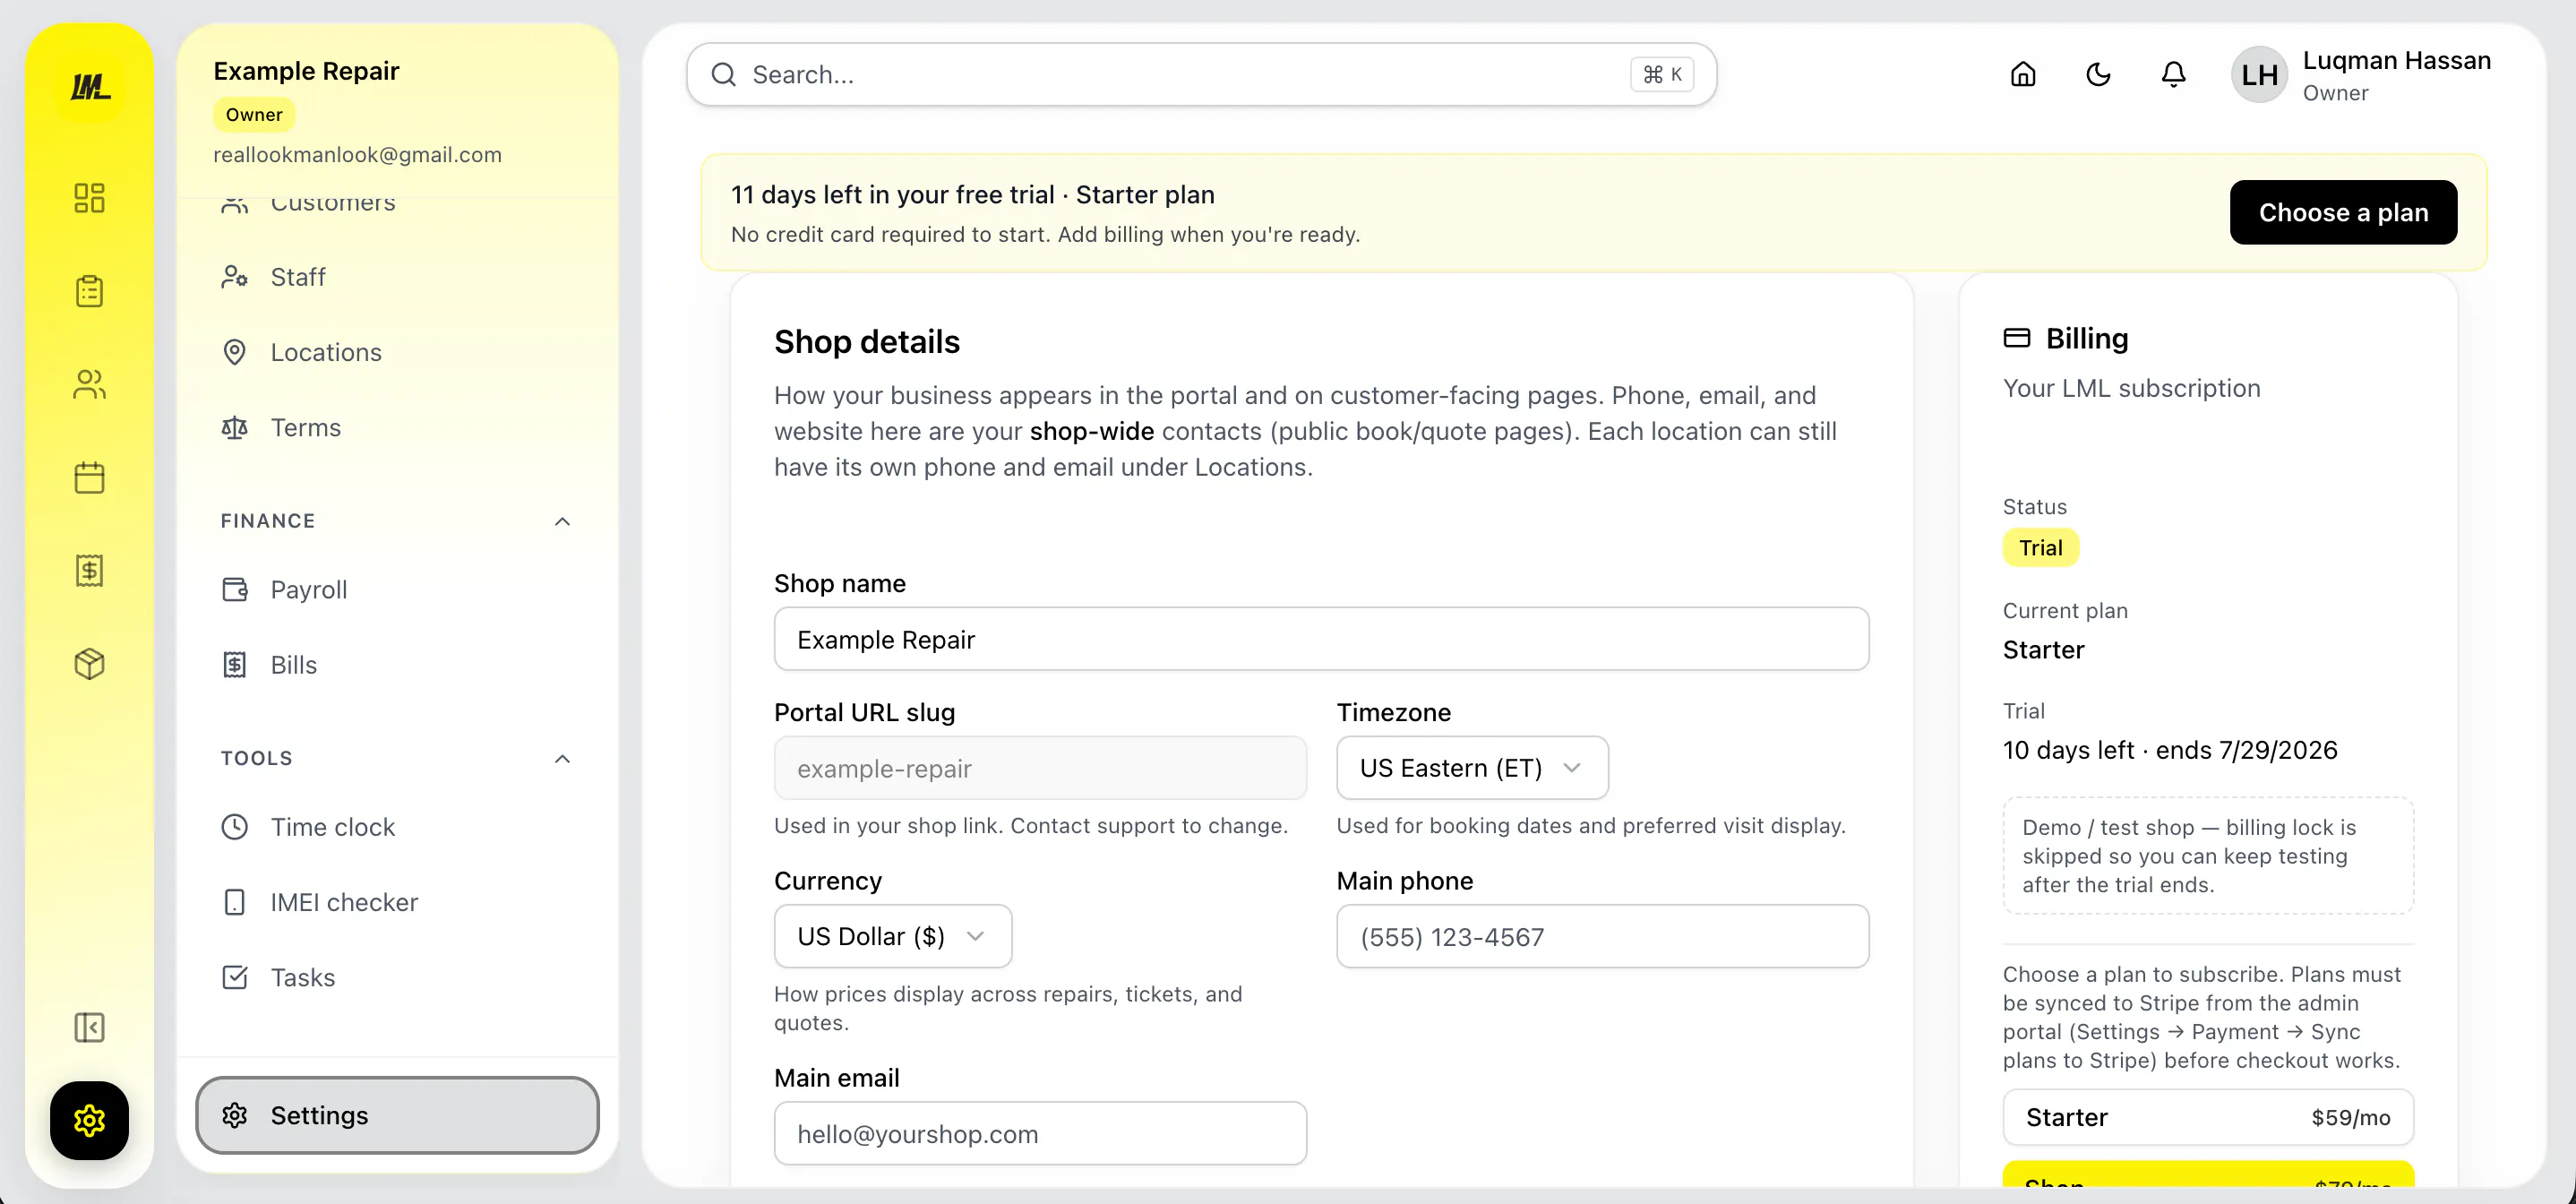Open the calendar icon in left rail
The height and width of the screenshot is (1204, 2576).
(89, 478)
